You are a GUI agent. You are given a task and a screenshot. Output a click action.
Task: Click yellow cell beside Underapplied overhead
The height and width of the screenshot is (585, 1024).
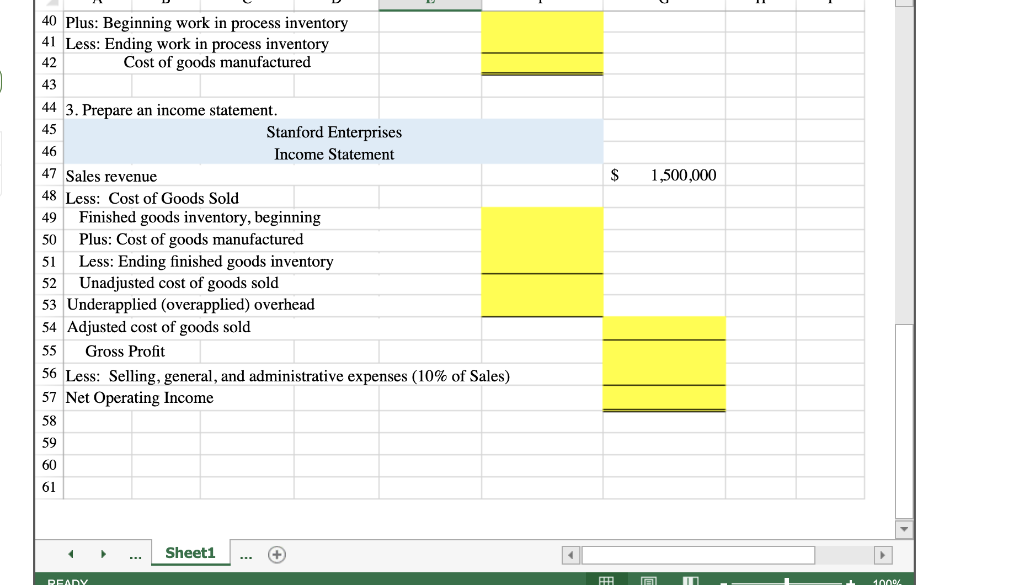point(542,304)
